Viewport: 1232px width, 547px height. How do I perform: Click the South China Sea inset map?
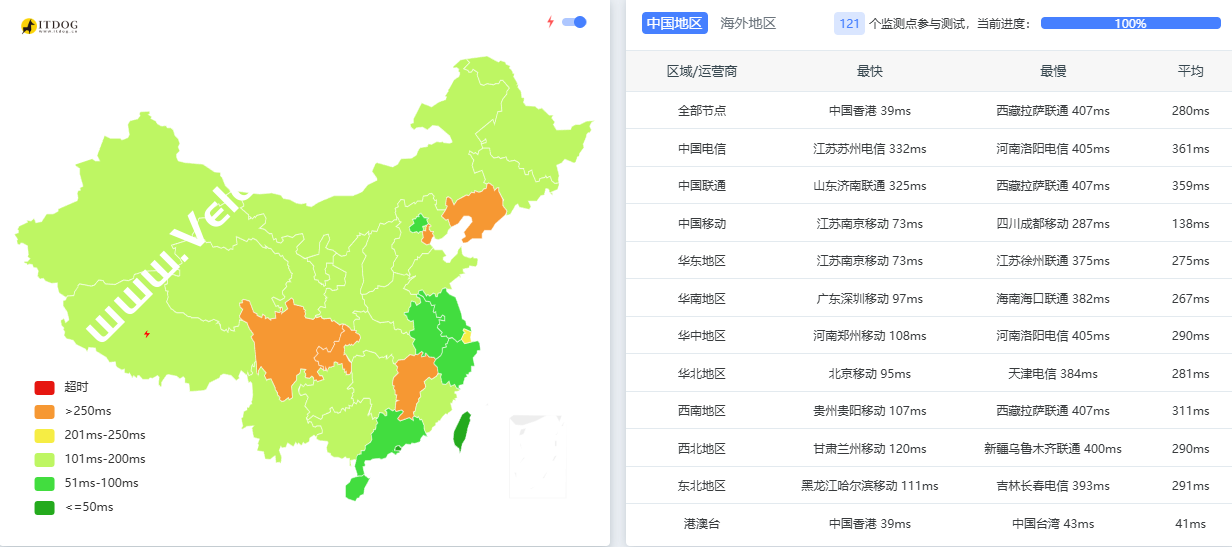coord(537,456)
